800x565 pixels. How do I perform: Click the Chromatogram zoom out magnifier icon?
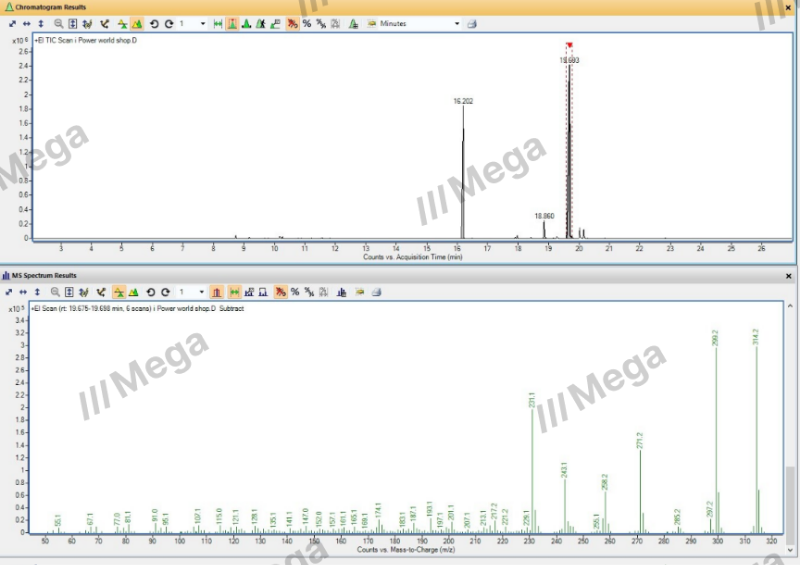tap(58, 23)
